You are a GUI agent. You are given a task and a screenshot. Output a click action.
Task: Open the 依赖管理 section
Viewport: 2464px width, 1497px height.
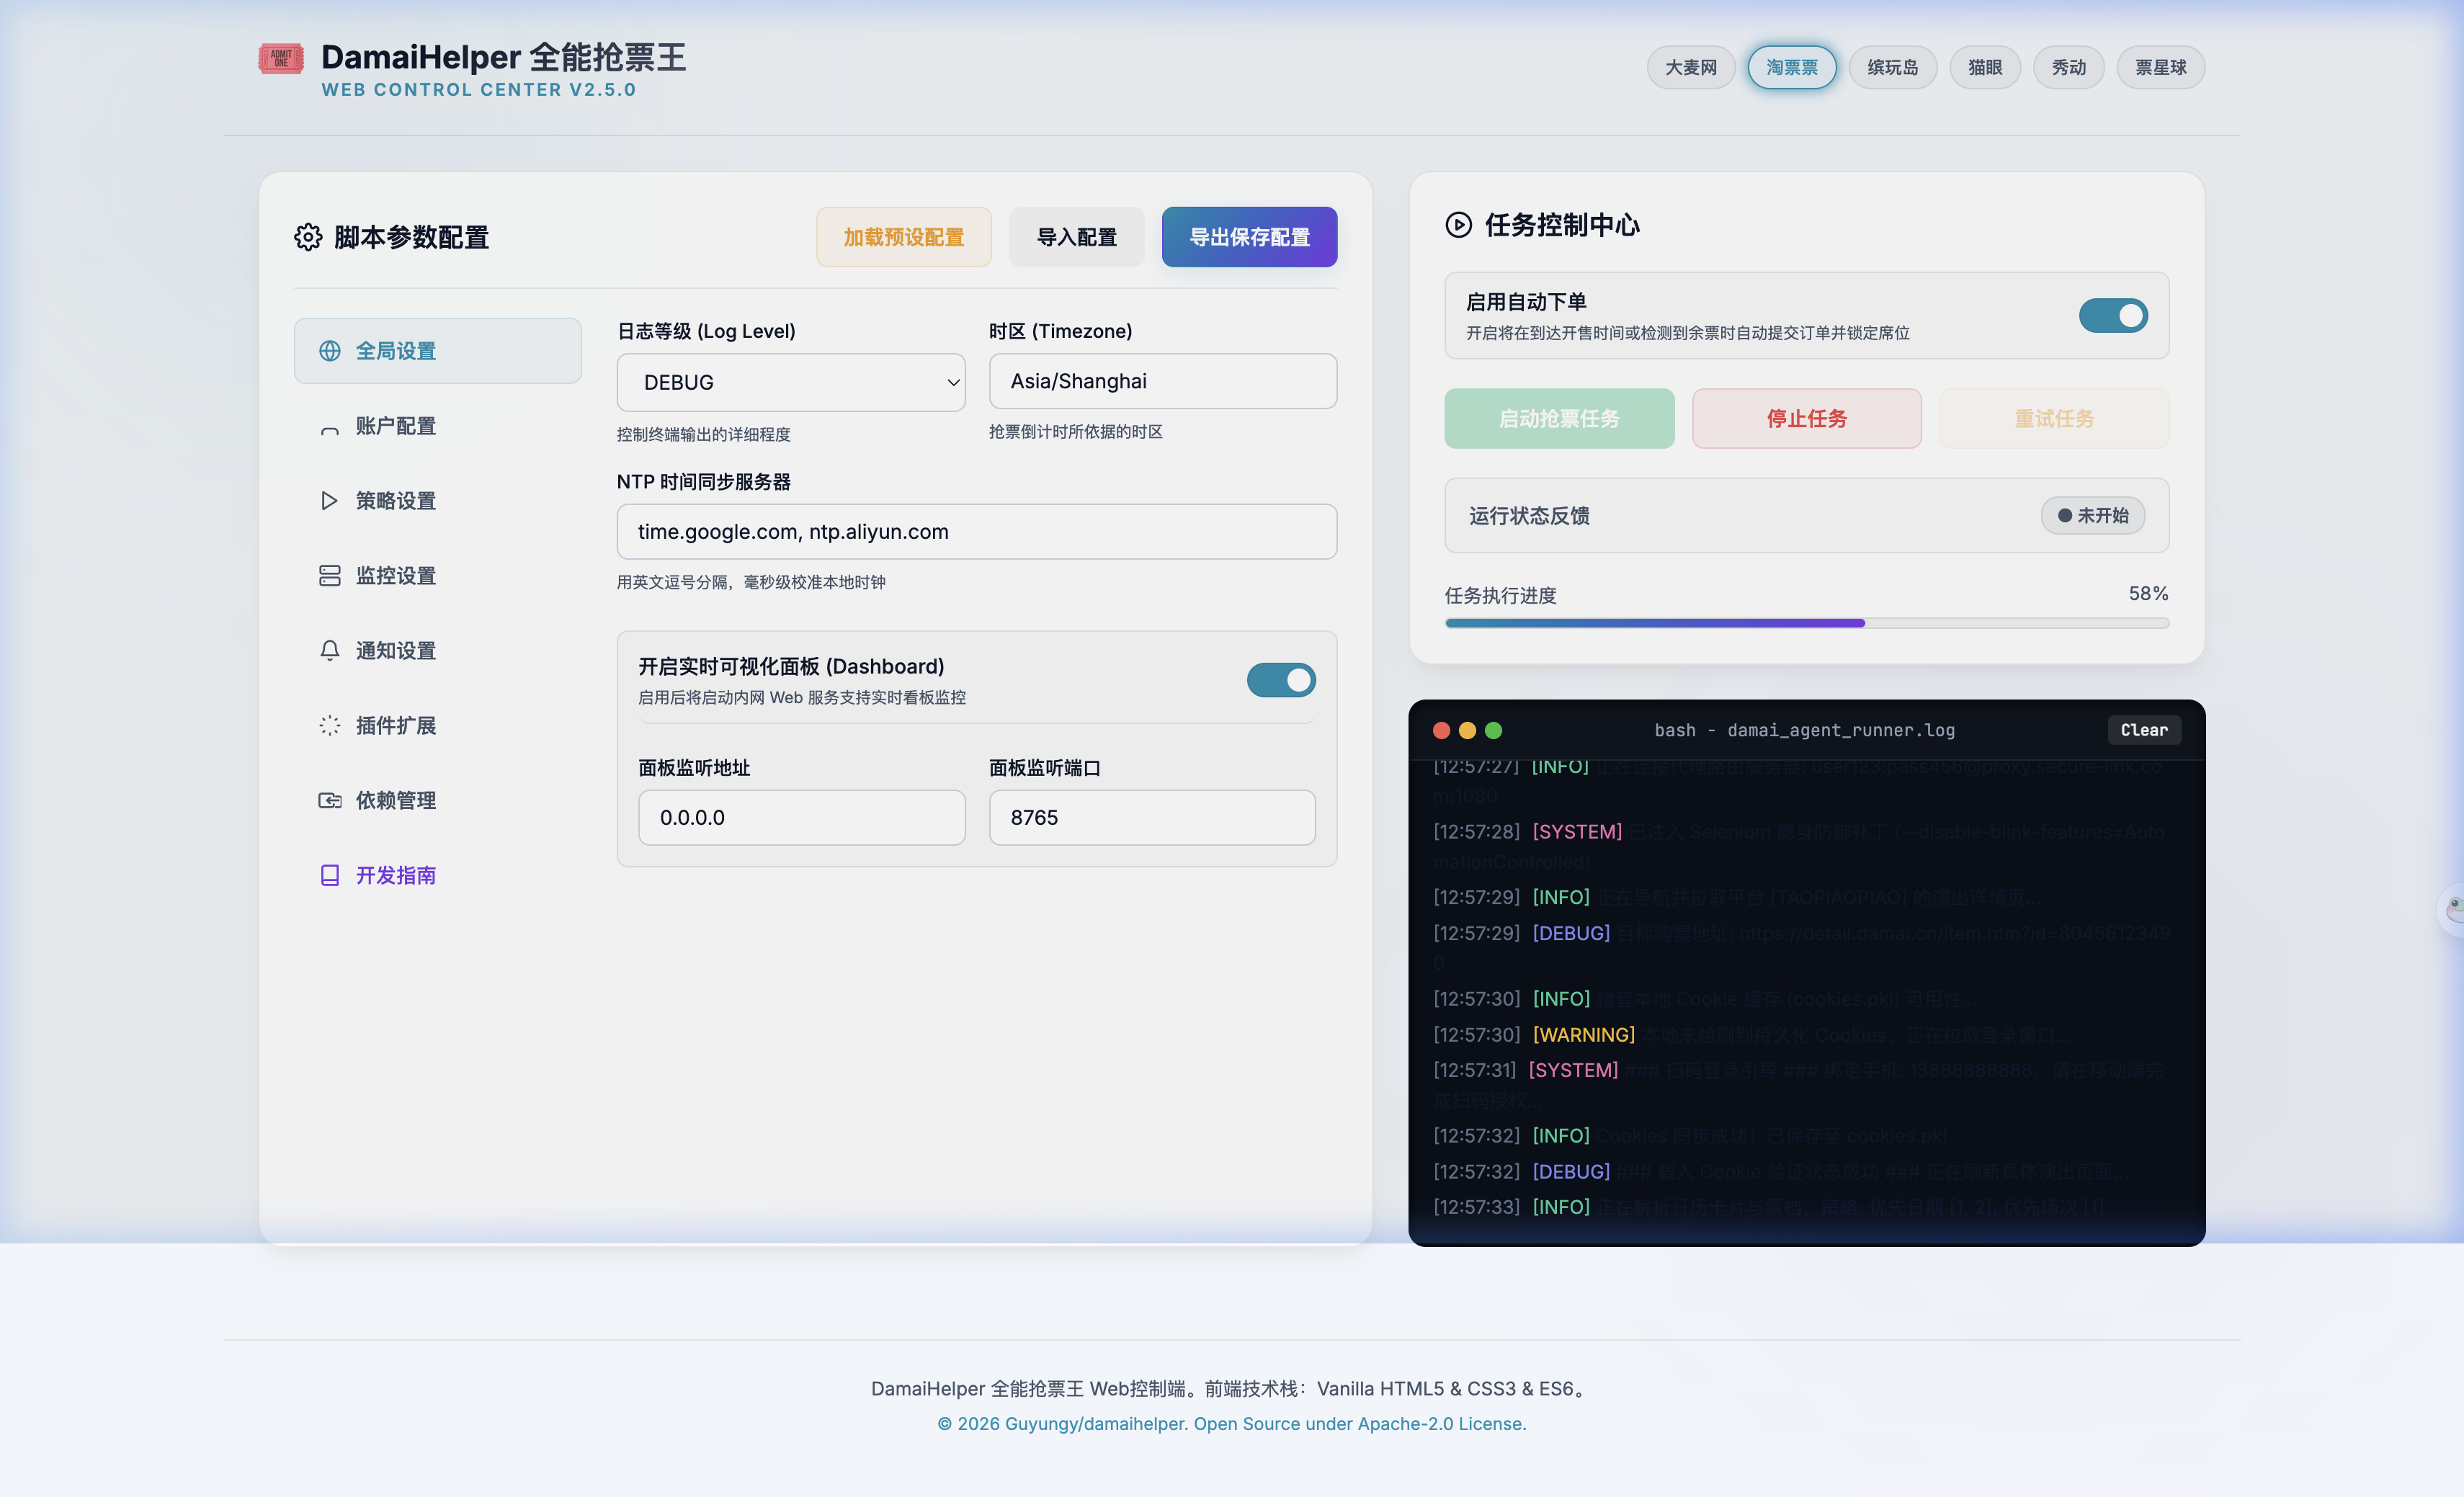point(438,801)
